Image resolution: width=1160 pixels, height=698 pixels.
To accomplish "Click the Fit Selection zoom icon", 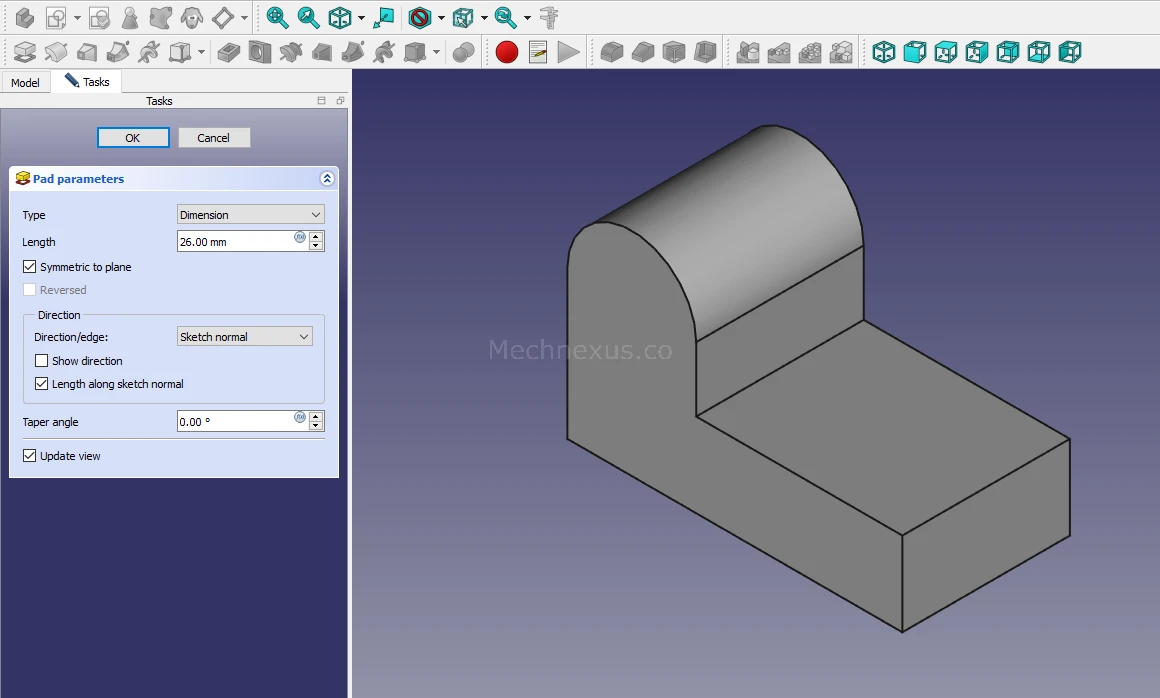I will coord(308,17).
